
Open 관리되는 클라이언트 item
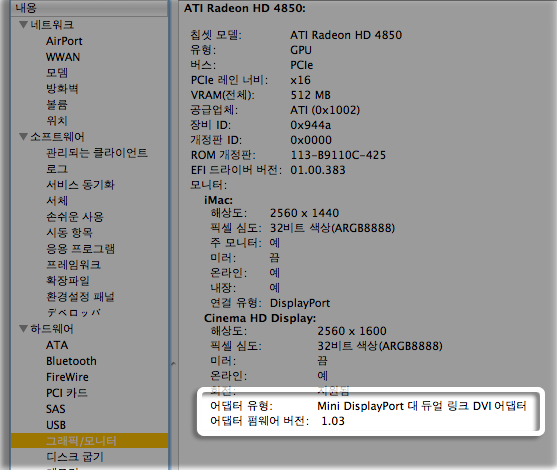(97, 153)
